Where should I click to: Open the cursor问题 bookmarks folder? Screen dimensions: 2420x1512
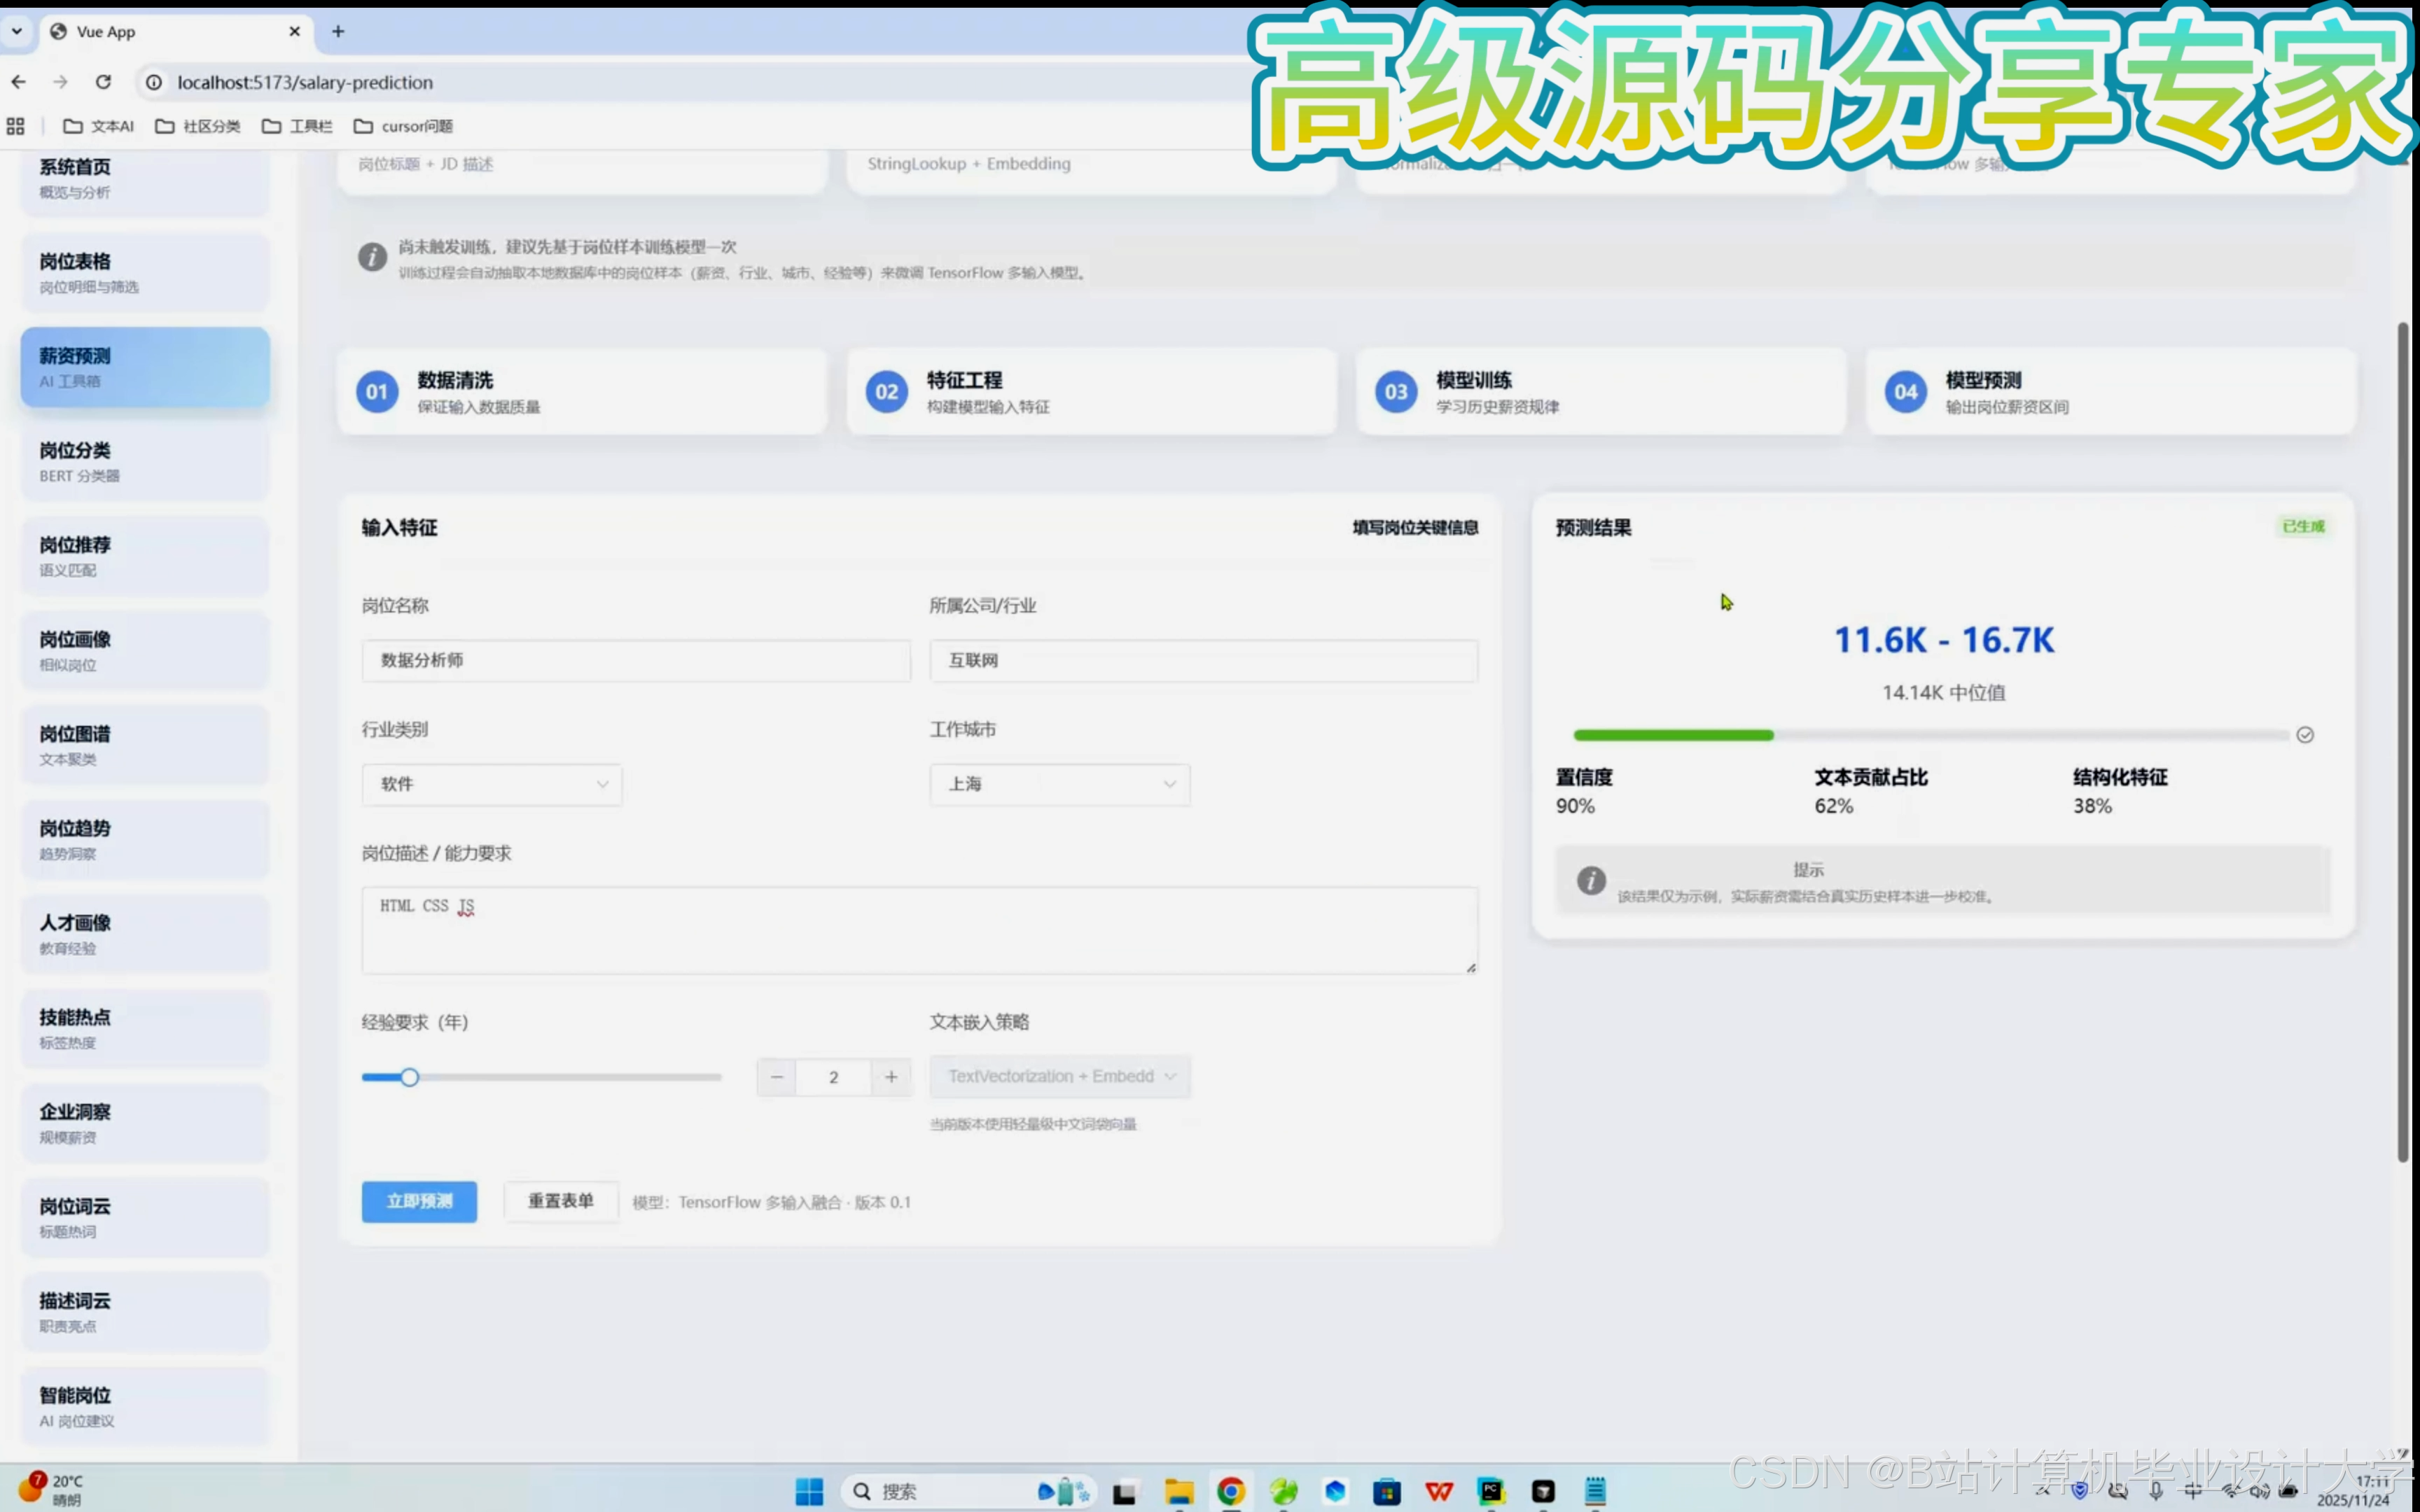[404, 126]
